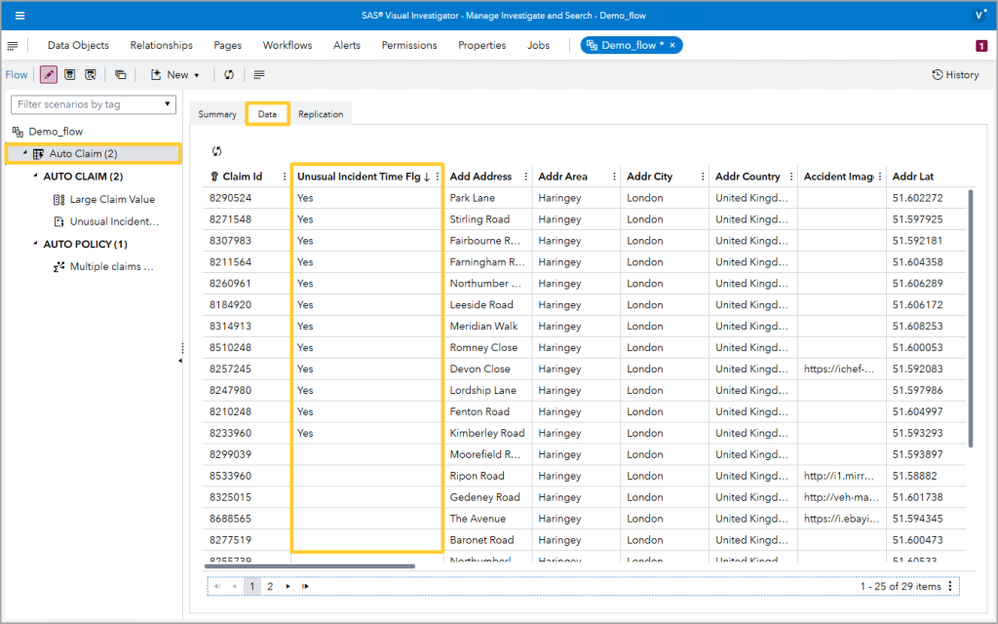Viewport: 998px width, 624px height.
Task: Click Kimberley Road address cell
Action: click(488, 433)
